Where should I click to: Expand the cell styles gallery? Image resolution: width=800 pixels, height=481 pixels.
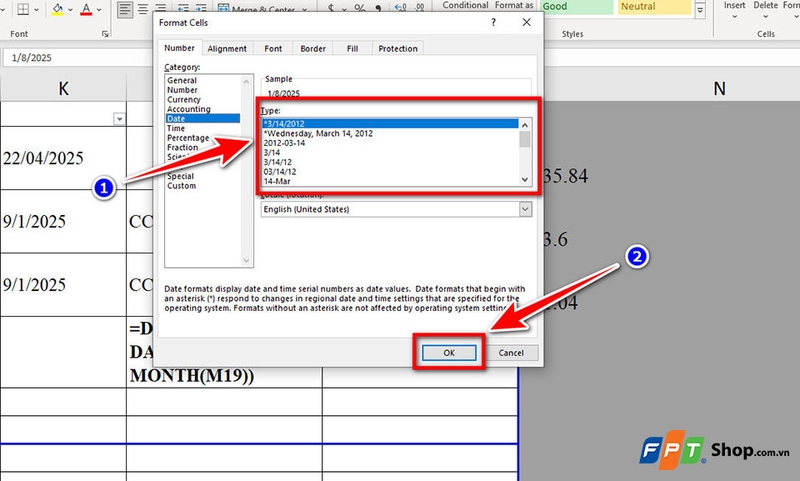tap(700, 10)
